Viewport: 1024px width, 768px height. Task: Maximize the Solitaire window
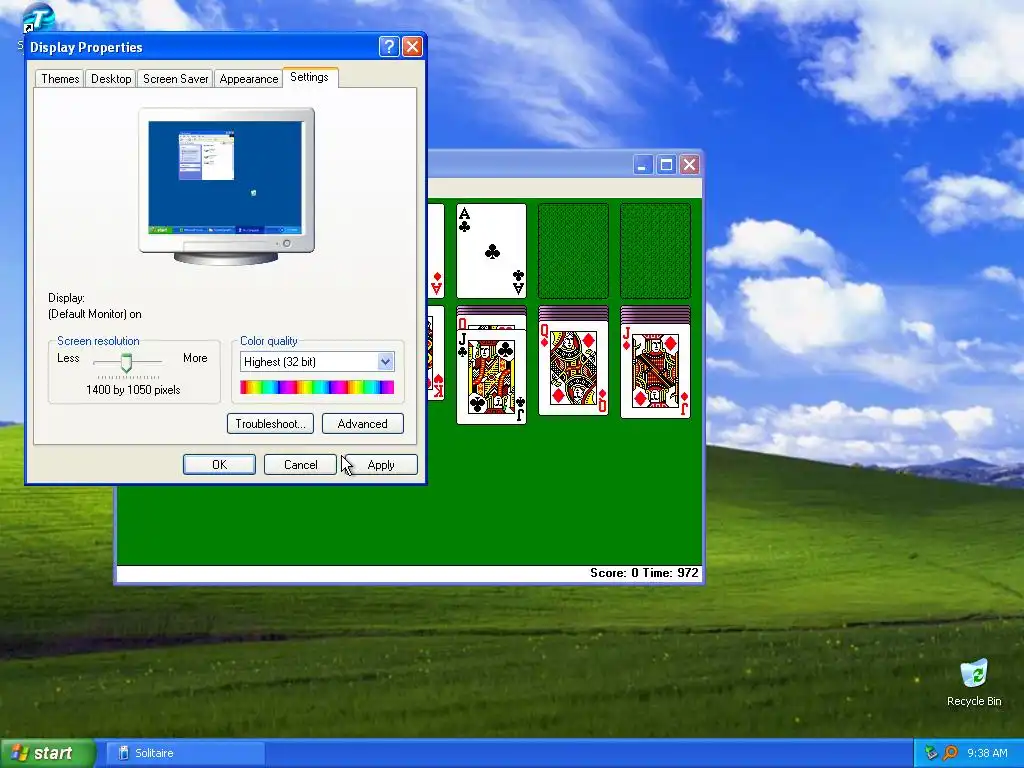point(666,165)
